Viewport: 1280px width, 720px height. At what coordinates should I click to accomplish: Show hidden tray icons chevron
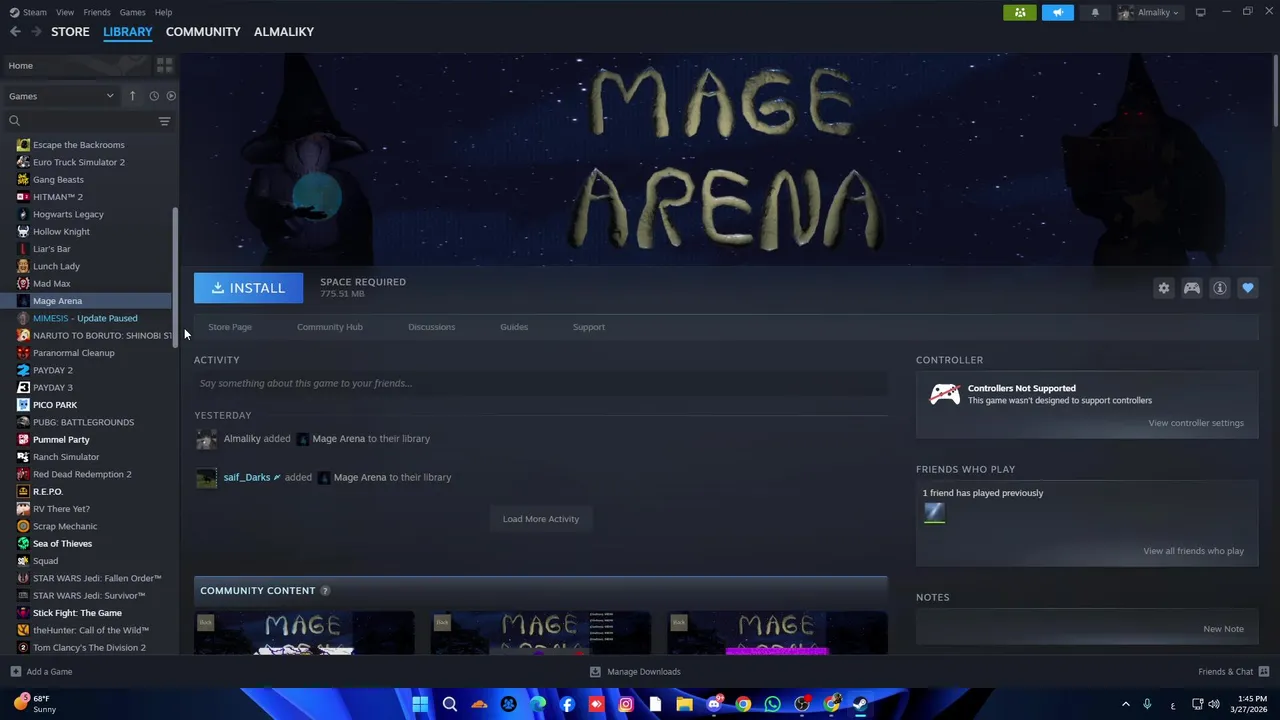1125,704
